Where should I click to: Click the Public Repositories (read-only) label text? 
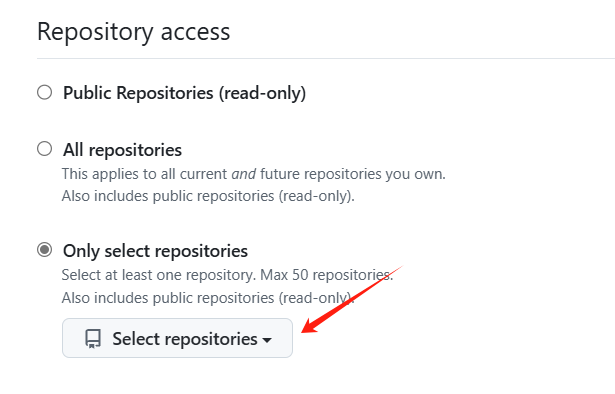(x=184, y=93)
